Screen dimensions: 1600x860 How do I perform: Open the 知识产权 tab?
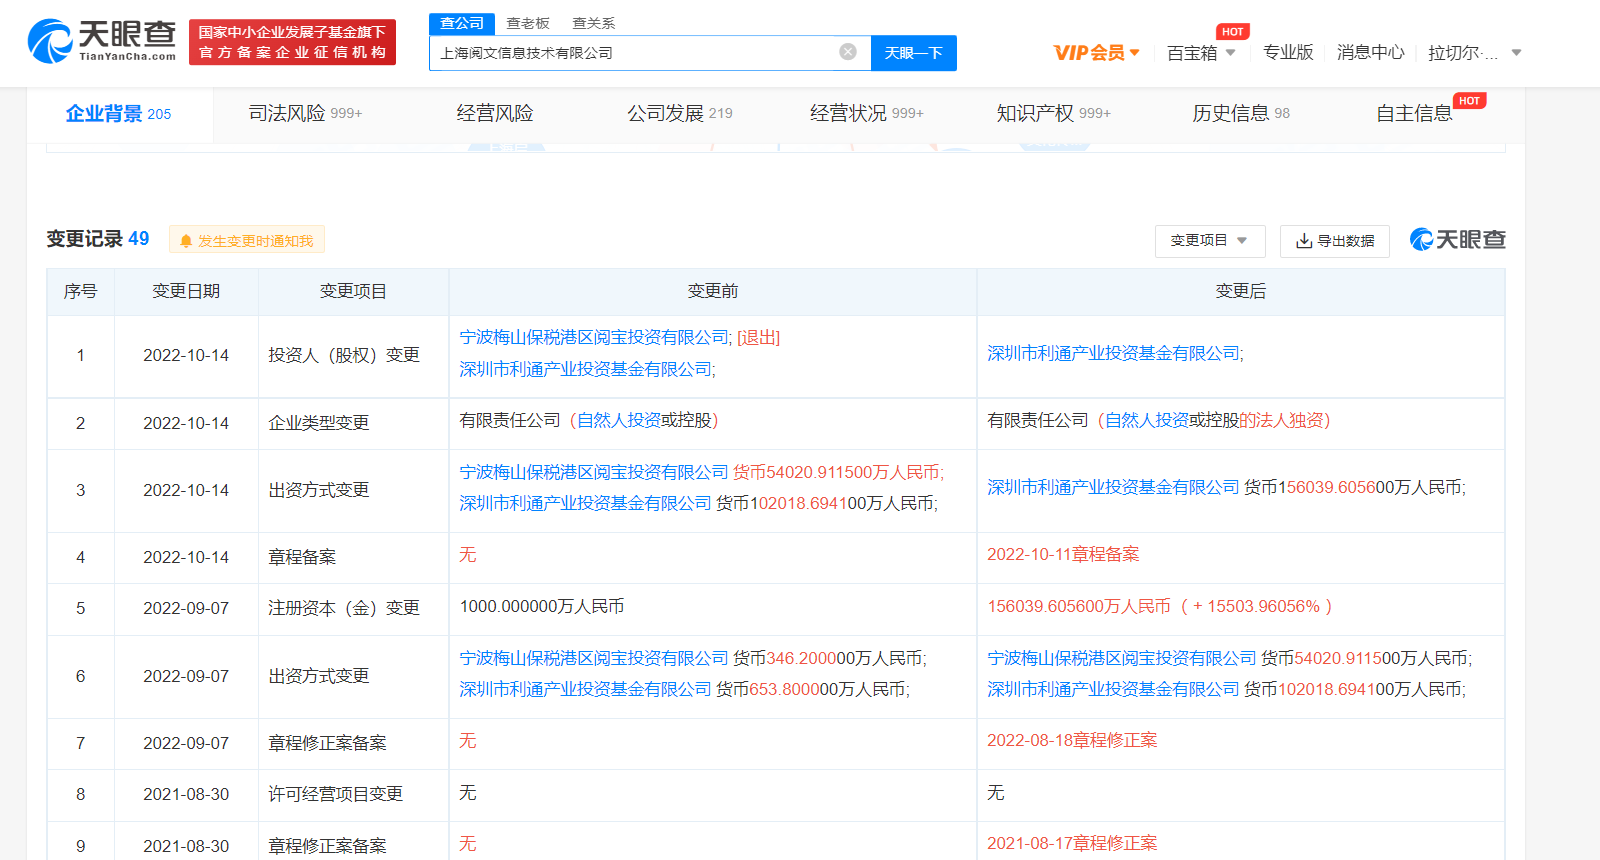pos(1052,114)
